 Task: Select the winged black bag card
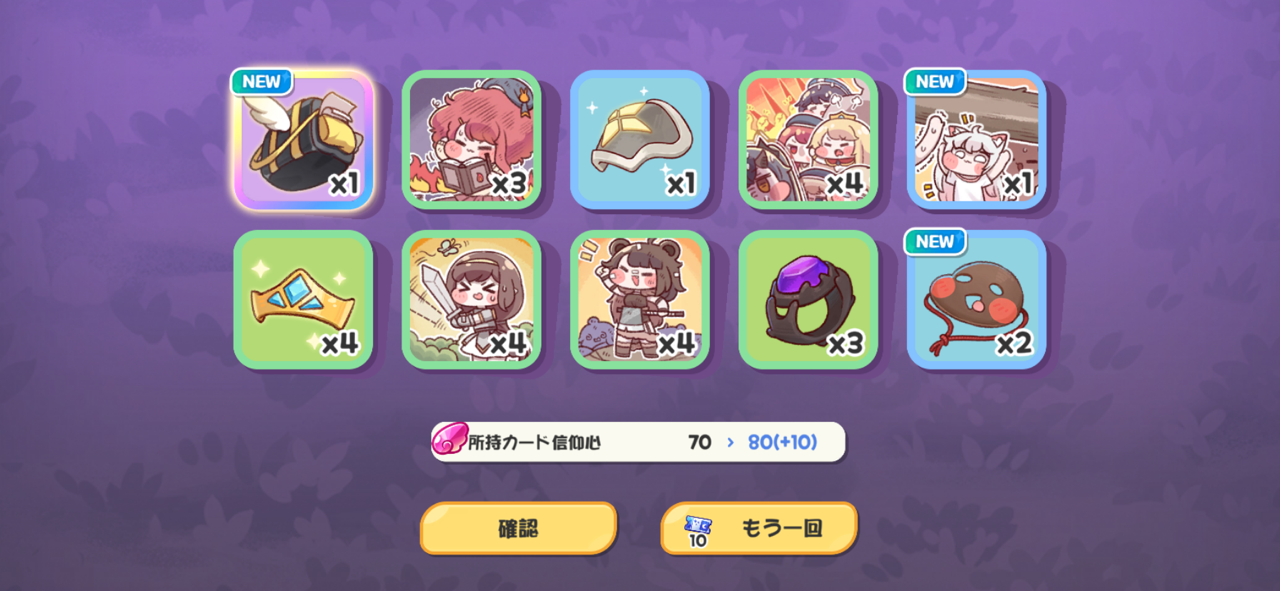303,139
